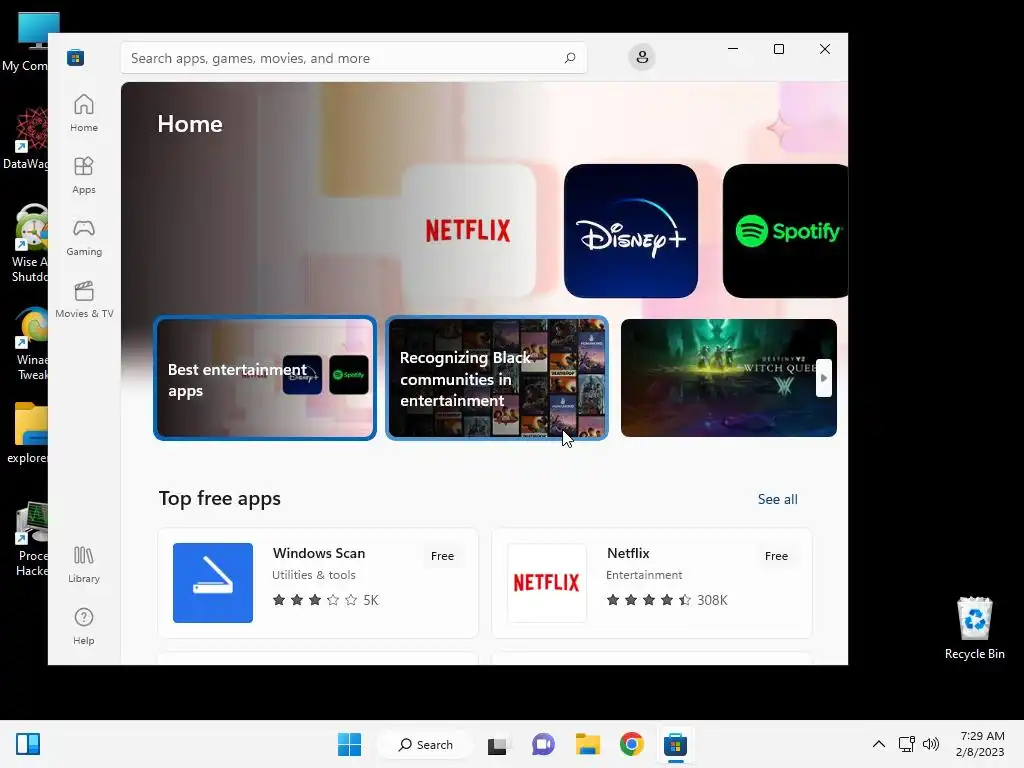Select Recycle Bin on desktop
This screenshot has height=768, width=1024.
coord(974,628)
